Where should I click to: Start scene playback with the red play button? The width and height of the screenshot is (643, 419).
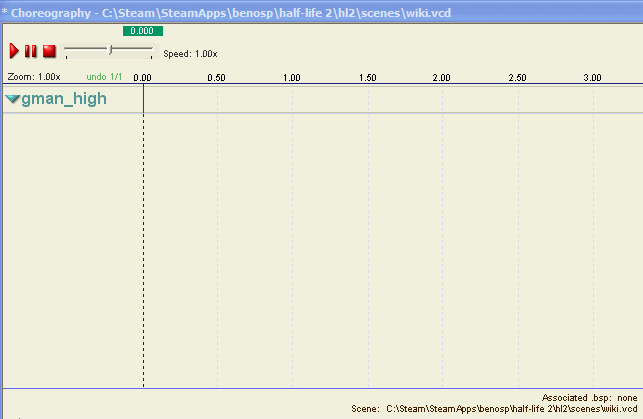pyautogui.click(x=14, y=51)
